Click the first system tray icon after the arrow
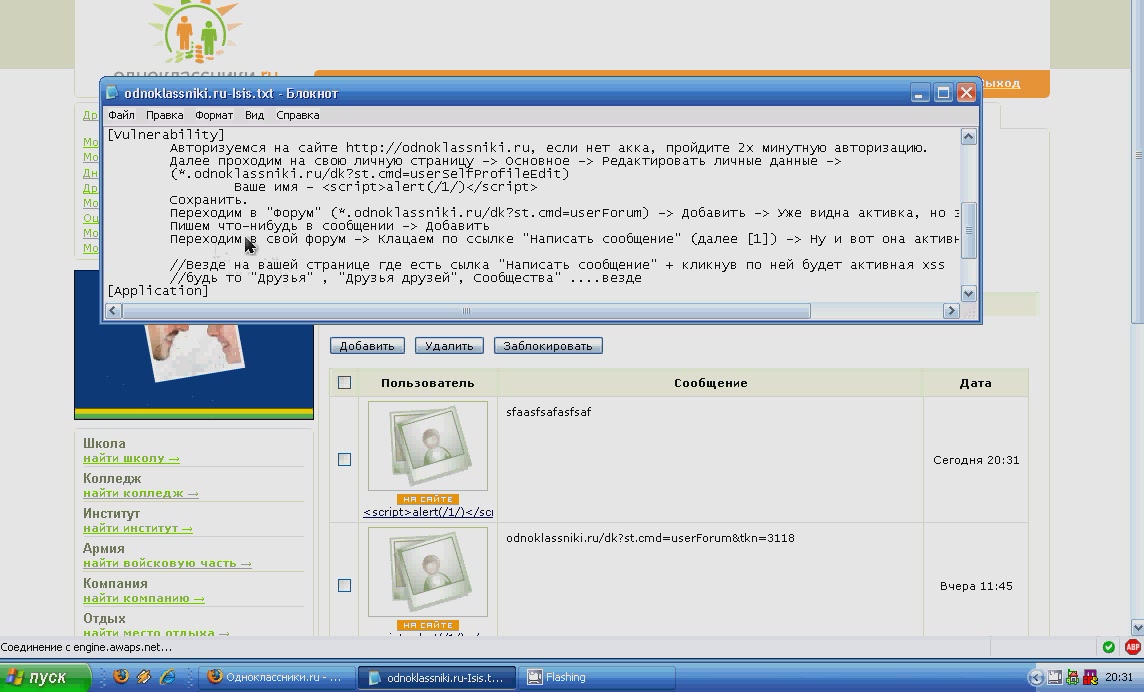 pyautogui.click(x=1055, y=677)
